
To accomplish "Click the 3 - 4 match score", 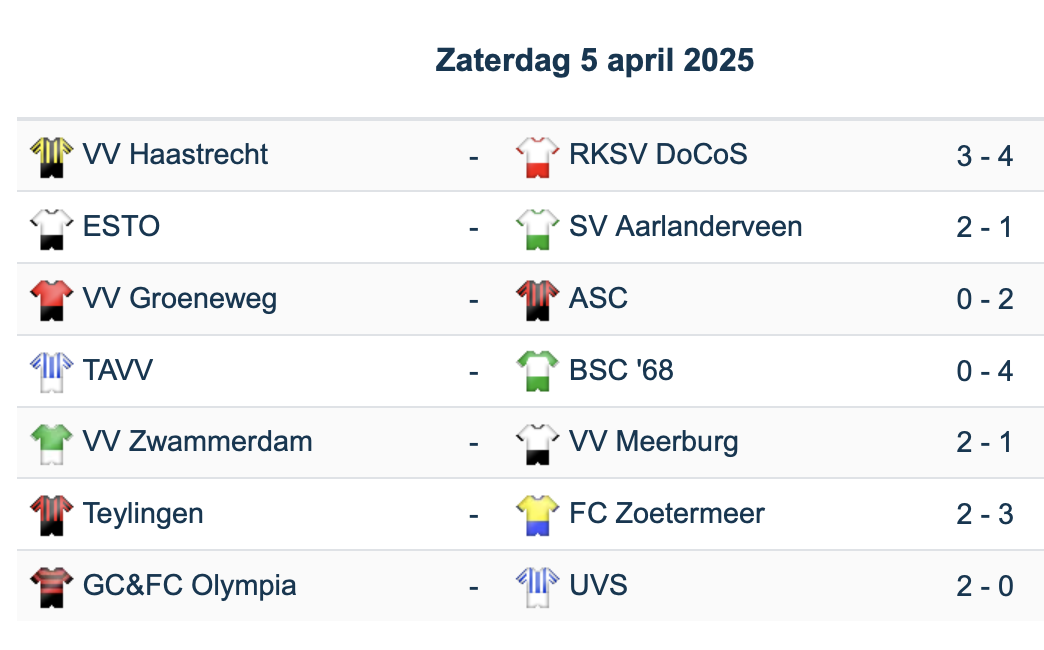I will (x=984, y=156).
